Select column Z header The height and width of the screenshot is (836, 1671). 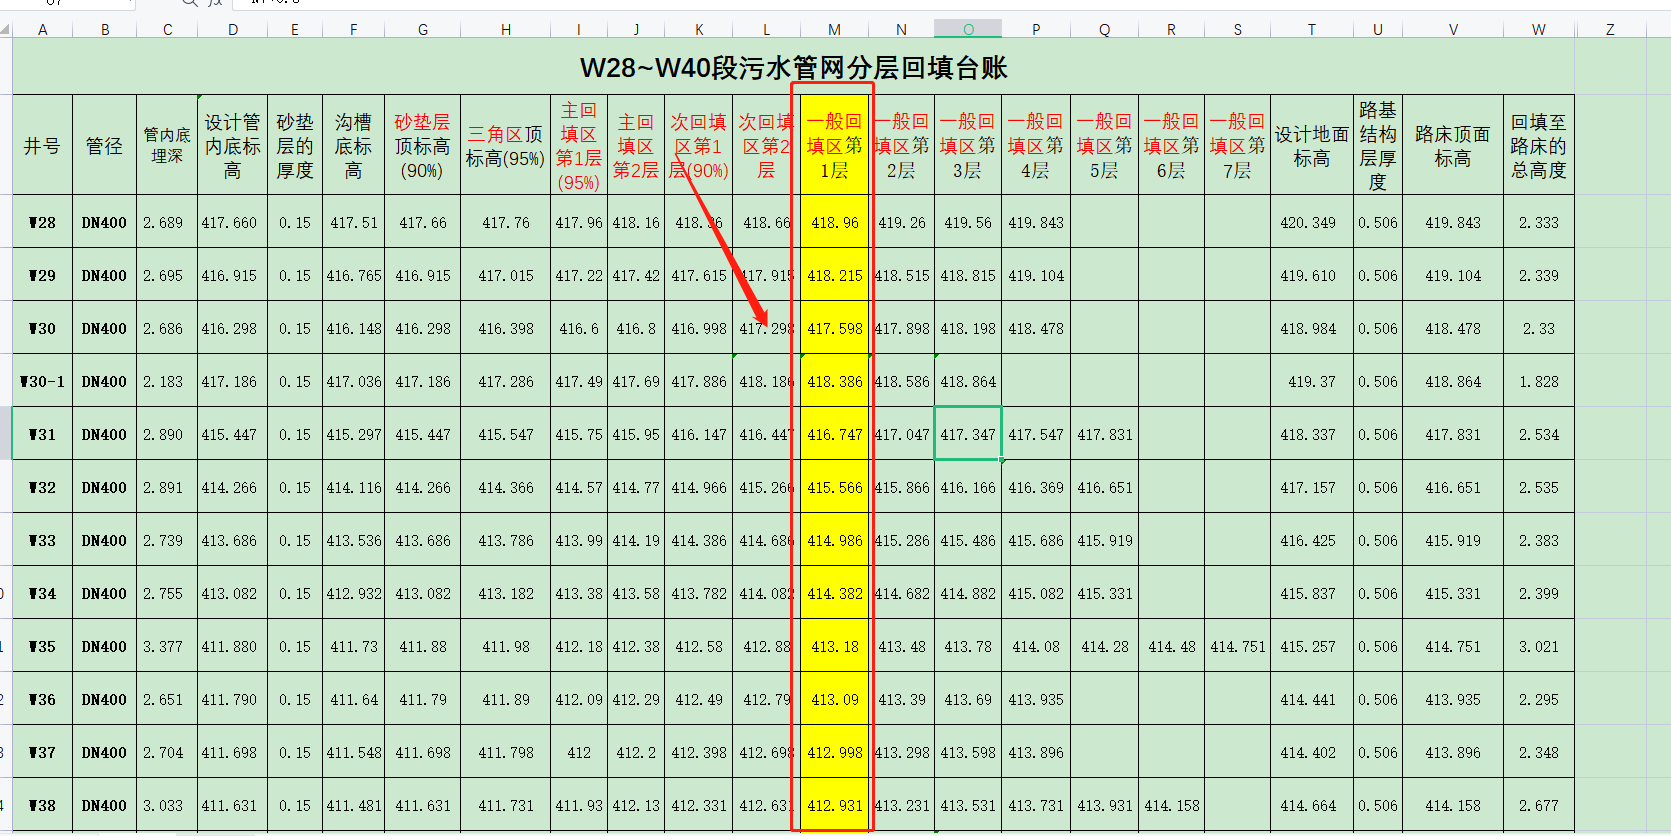point(1610,30)
